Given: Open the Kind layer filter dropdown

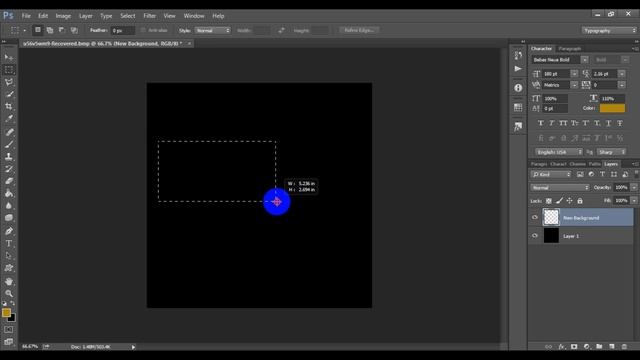Looking at the screenshot, I should 551,174.
